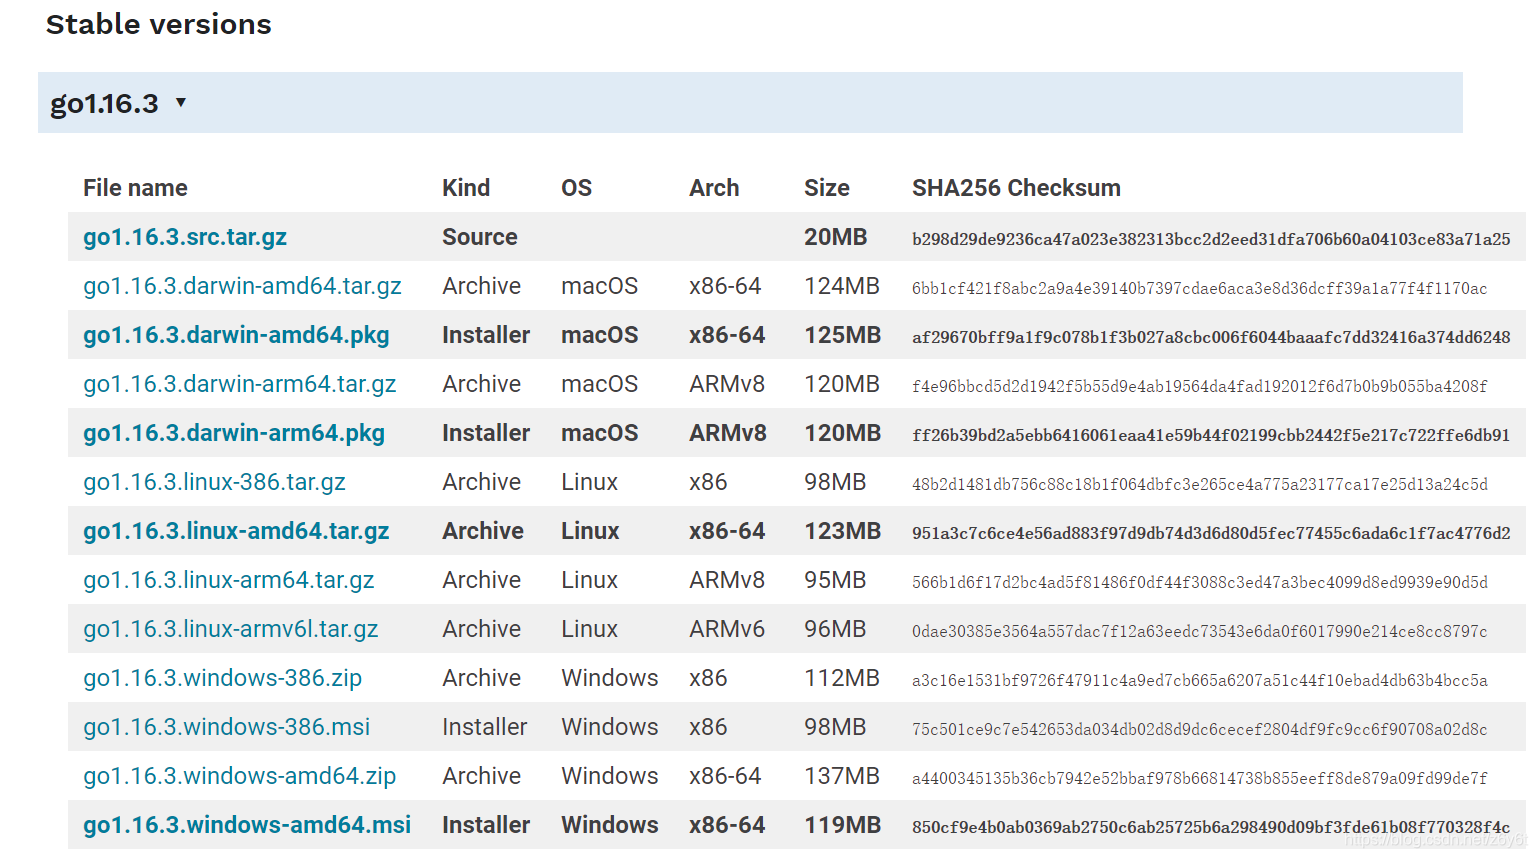Click the 125MB size cell
The width and height of the screenshot is (1538, 858).
(x=843, y=335)
